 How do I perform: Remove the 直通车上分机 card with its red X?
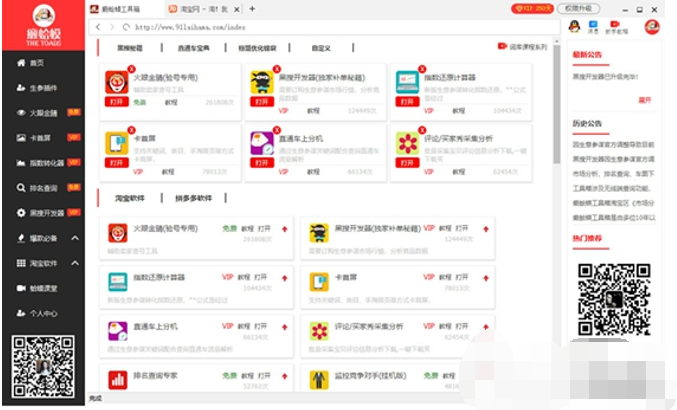[x=277, y=130]
